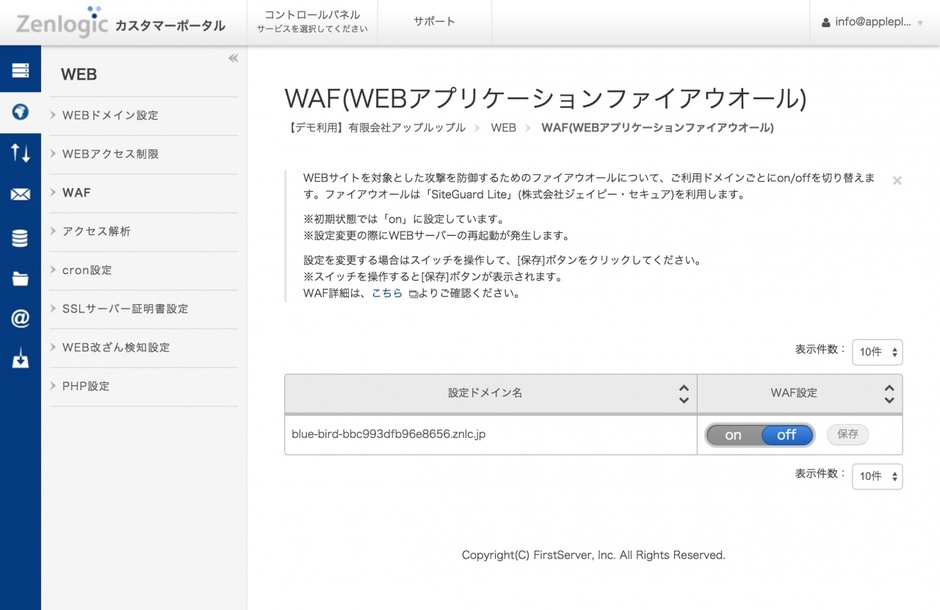
Task: Open the info@ account dropdown menu
Action: tap(872, 22)
